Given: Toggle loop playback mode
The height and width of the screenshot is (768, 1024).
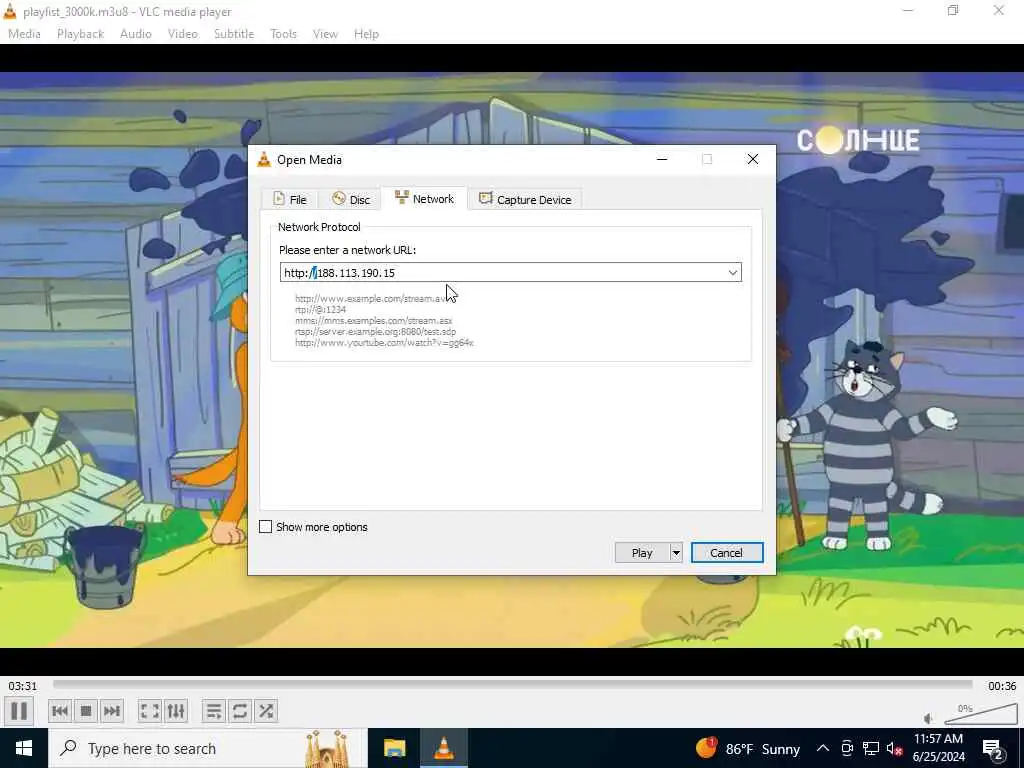Looking at the screenshot, I should [240, 711].
